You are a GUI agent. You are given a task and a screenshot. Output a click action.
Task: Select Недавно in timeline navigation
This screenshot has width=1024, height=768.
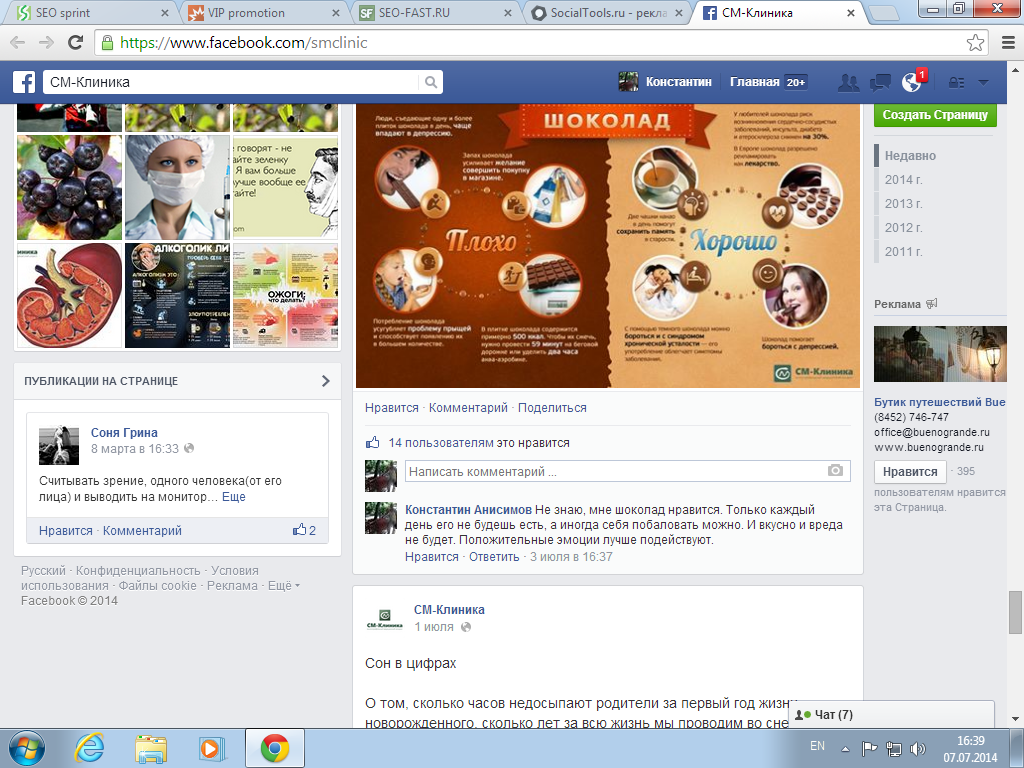coord(910,155)
